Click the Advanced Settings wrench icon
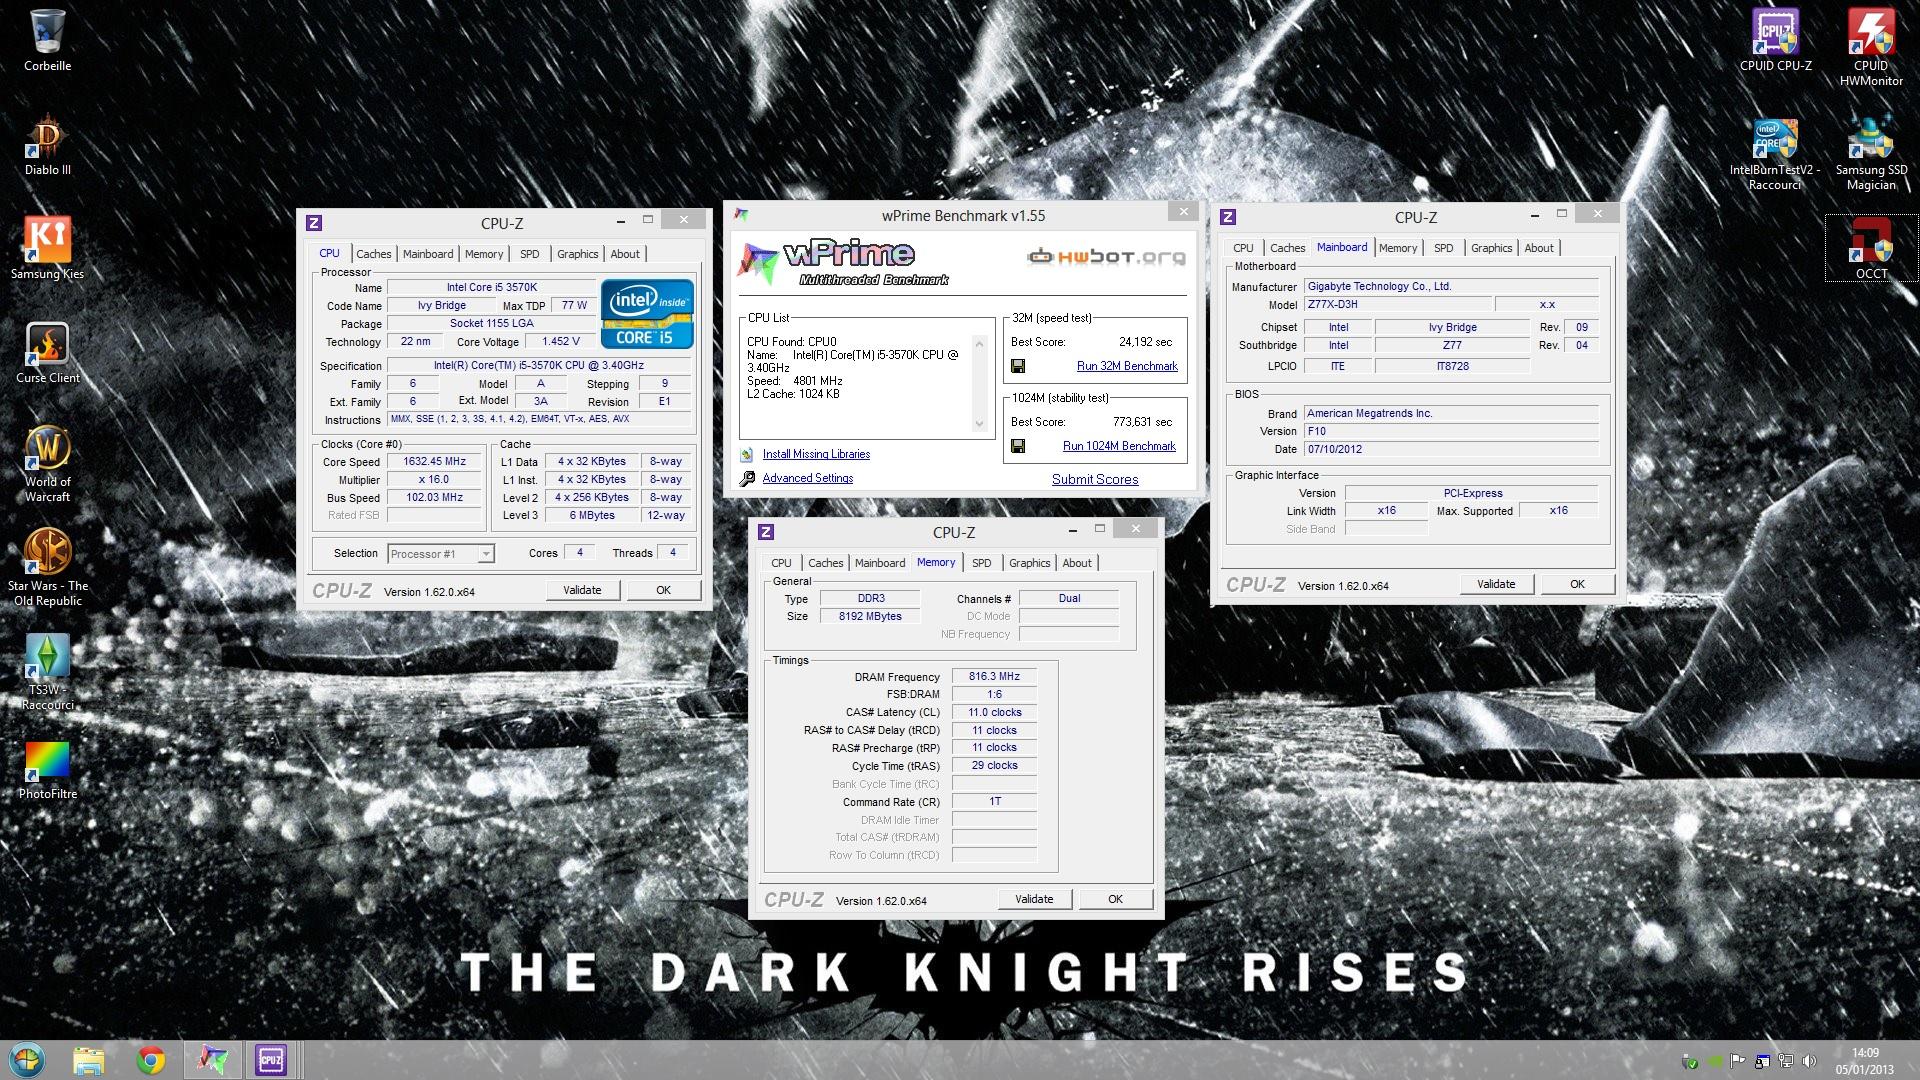1920x1080 pixels. [747, 479]
